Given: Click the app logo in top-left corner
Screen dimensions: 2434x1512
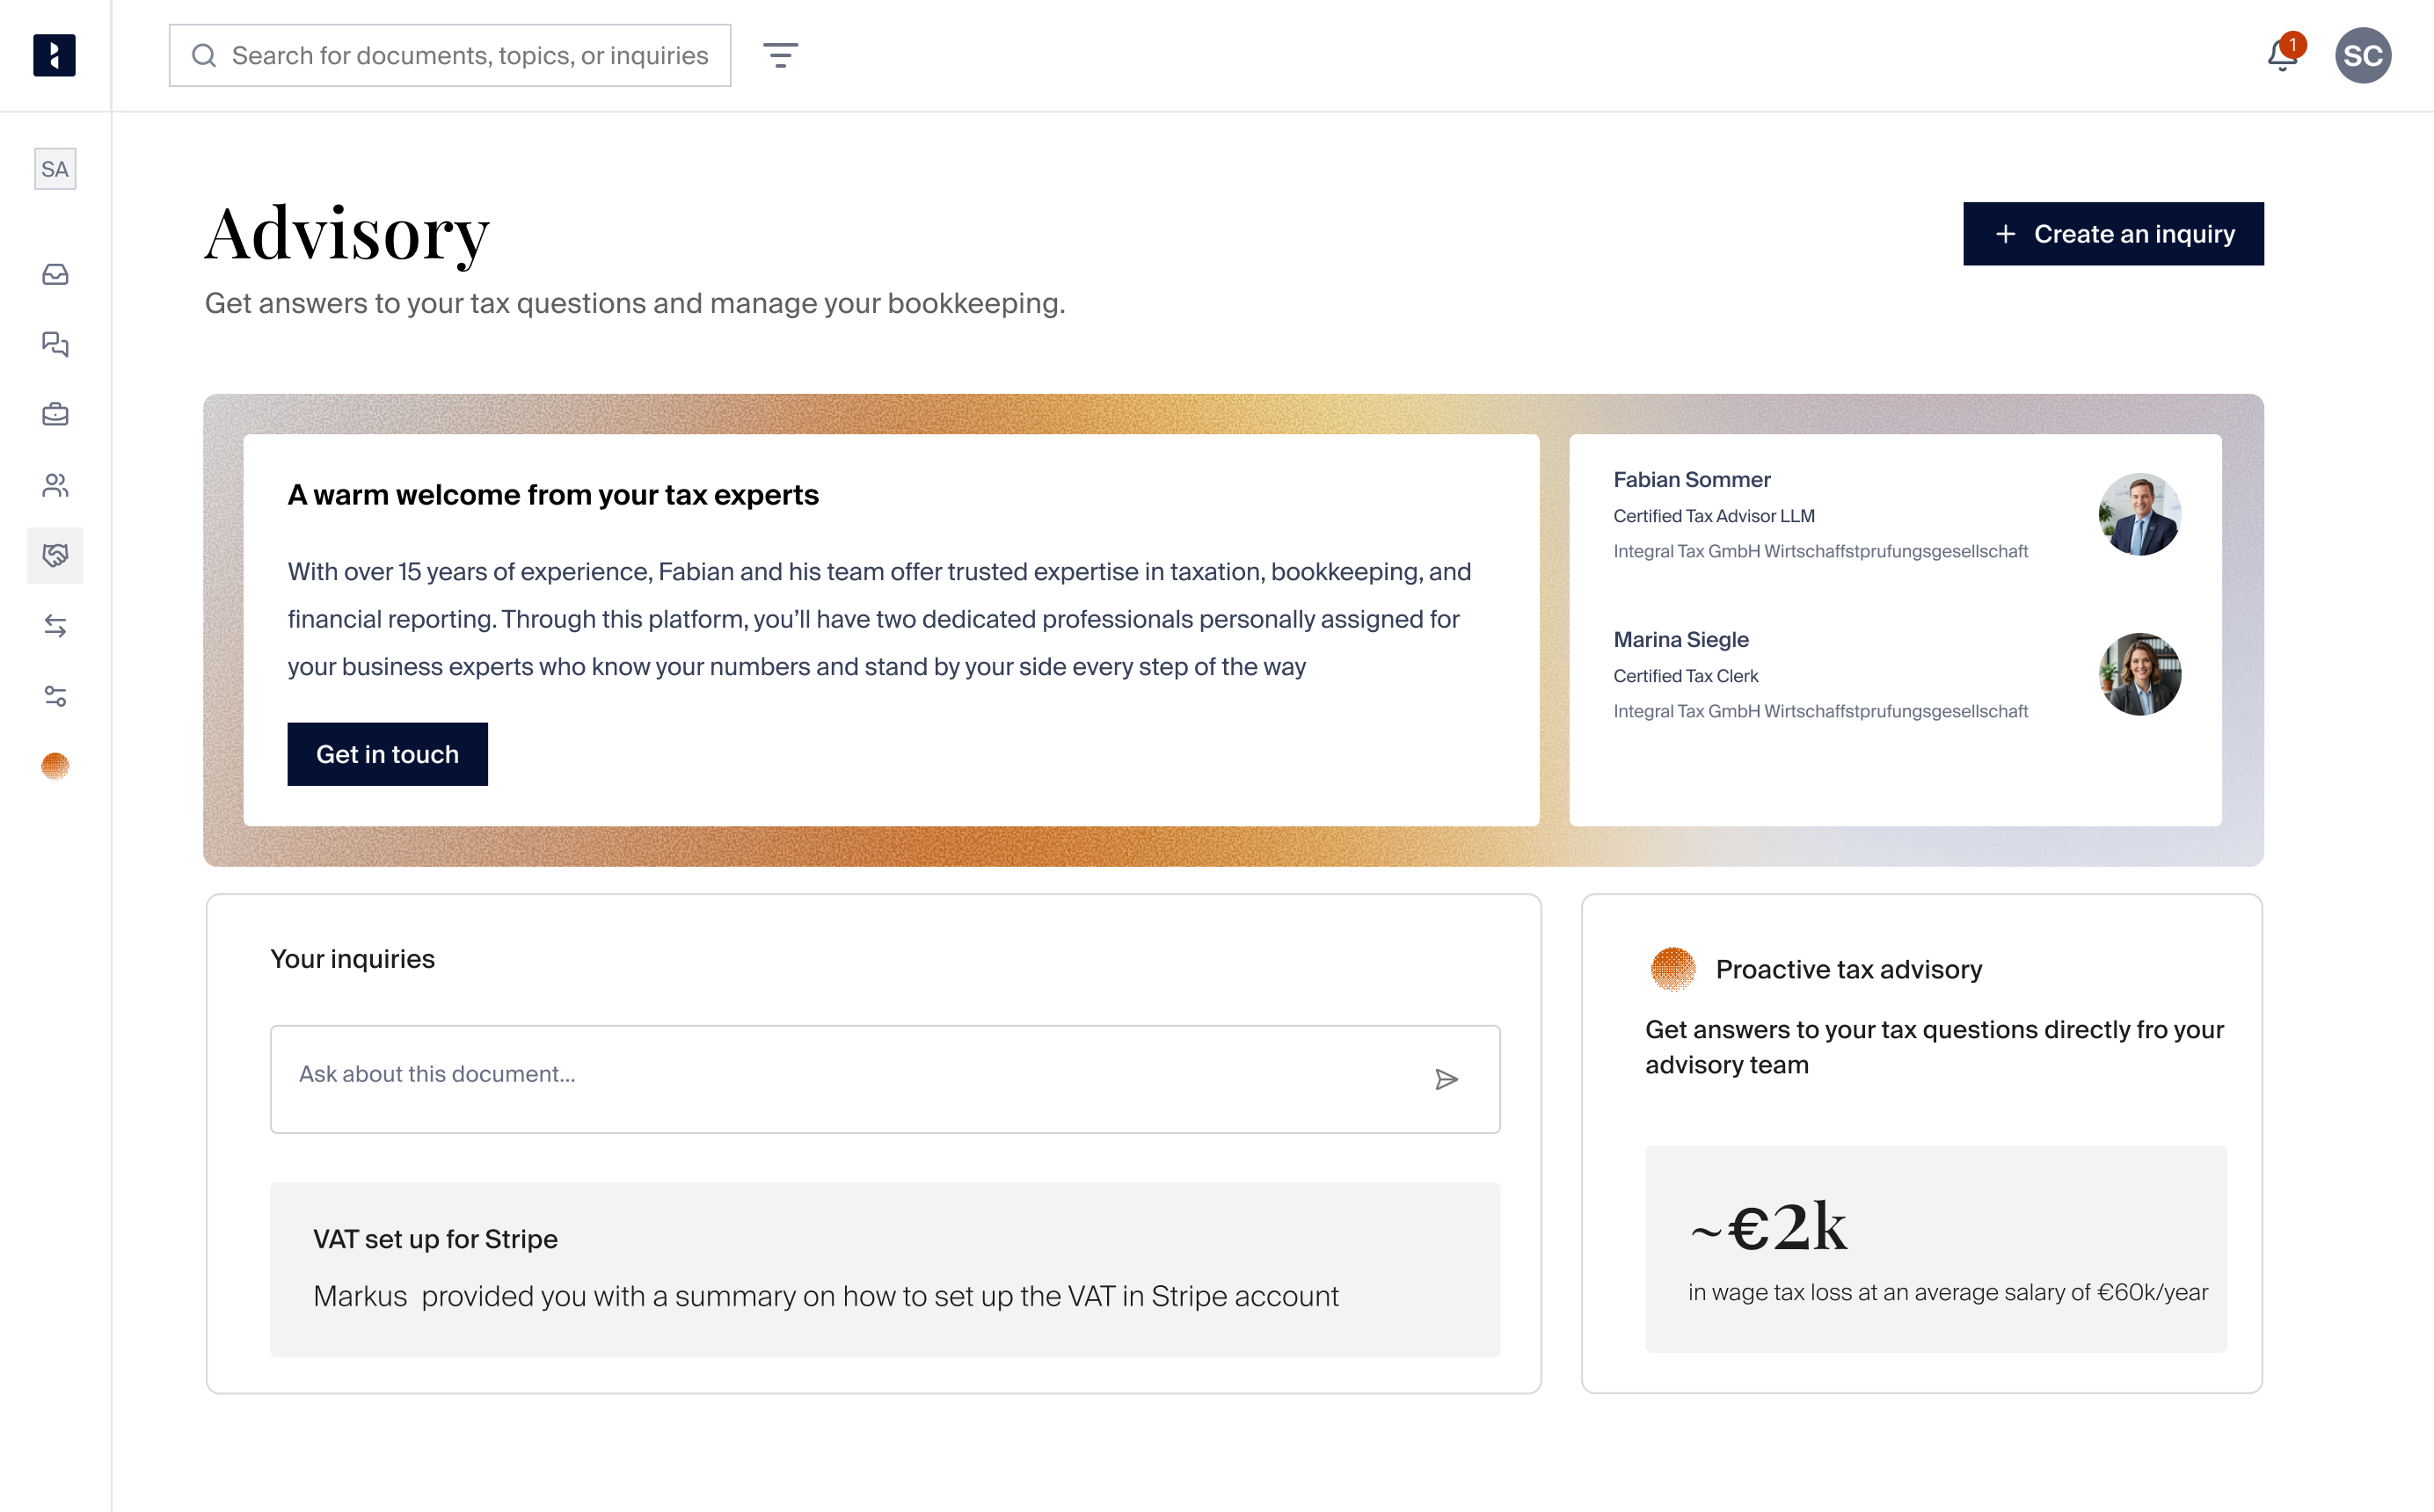Looking at the screenshot, I should point(55,55).
